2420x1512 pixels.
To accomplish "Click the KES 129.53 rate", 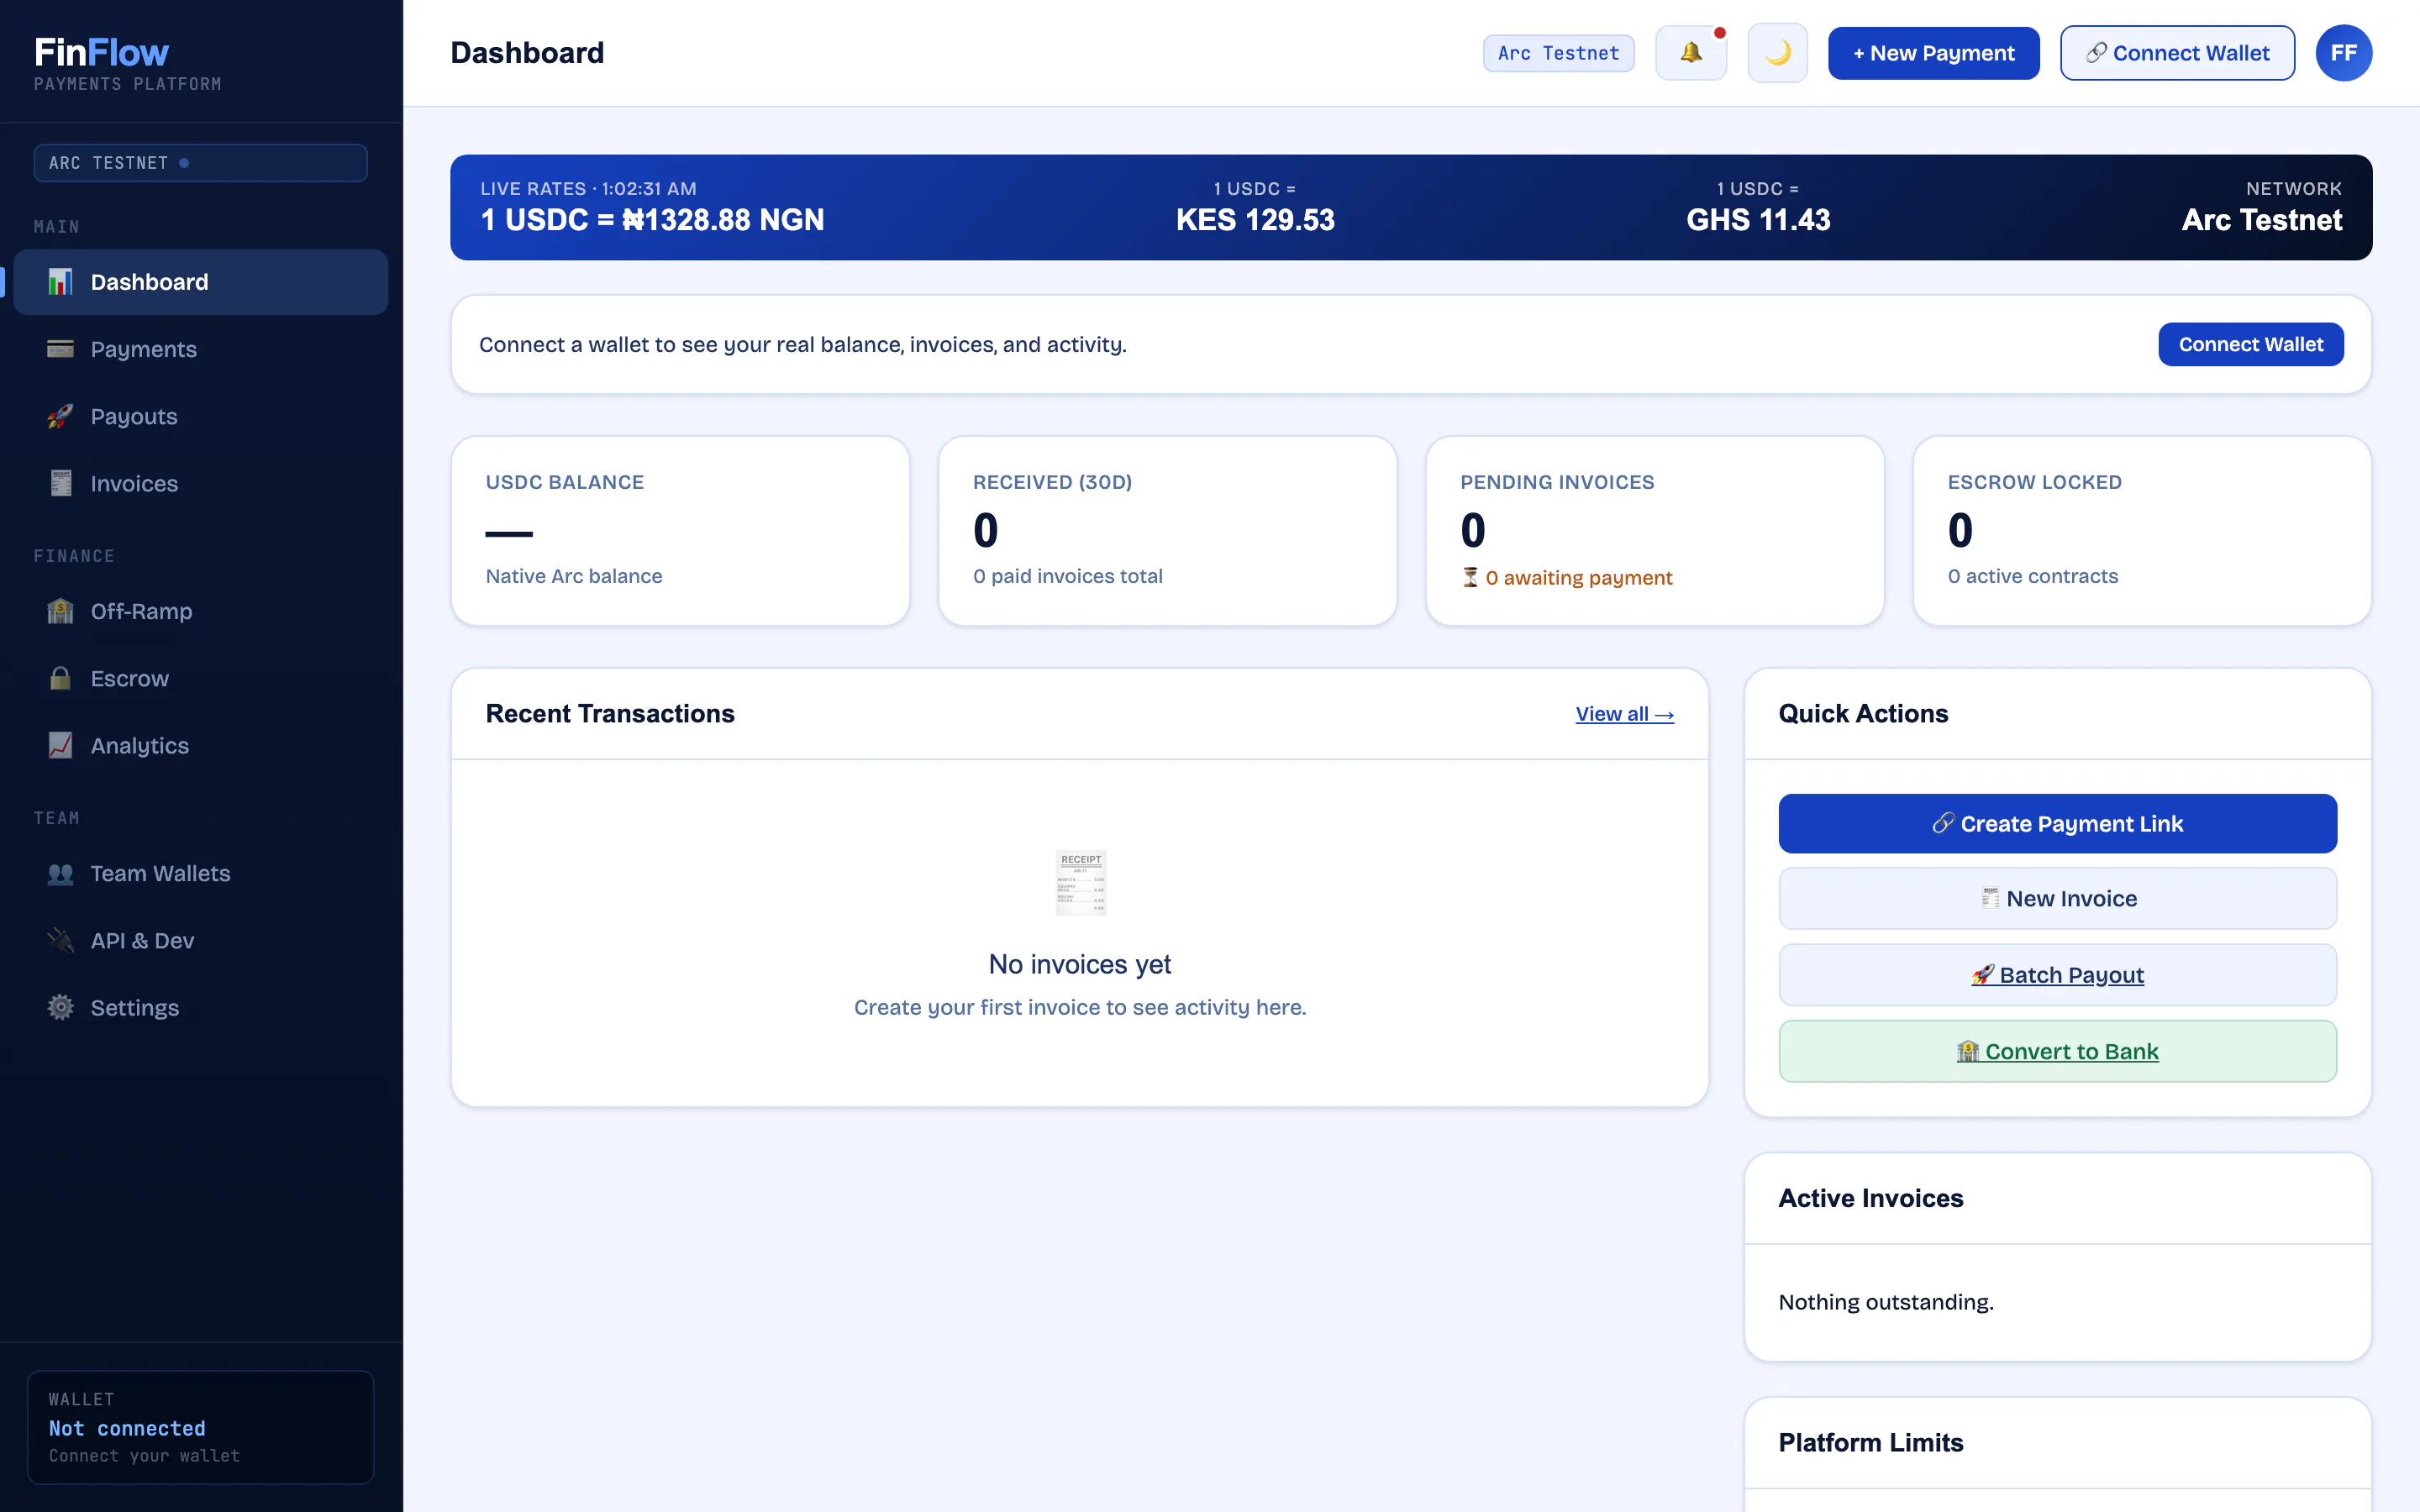I will [x=1255, y=220].
